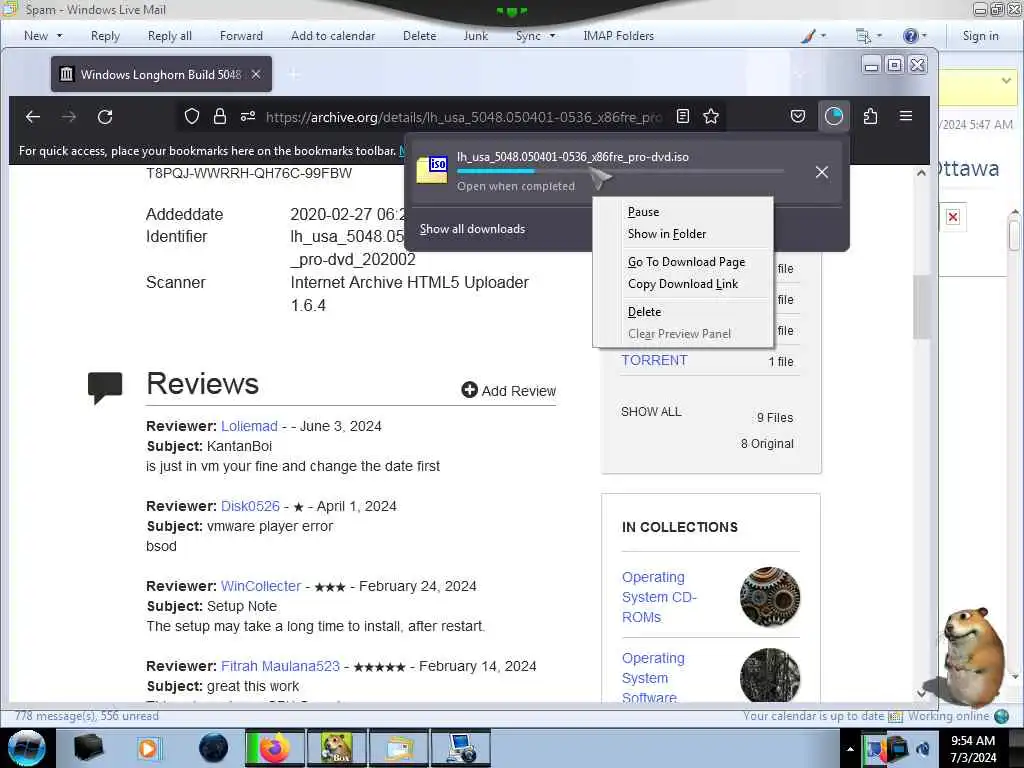Screen dimensions: 1024x768
Task: Show hidden system tray icons
Action: click(x=850, y=749)
